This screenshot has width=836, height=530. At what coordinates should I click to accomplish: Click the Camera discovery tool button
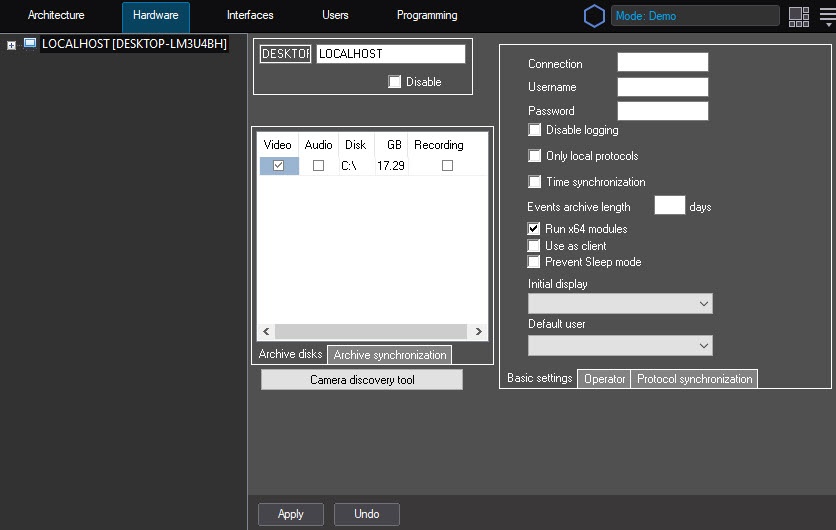(362, 380)
